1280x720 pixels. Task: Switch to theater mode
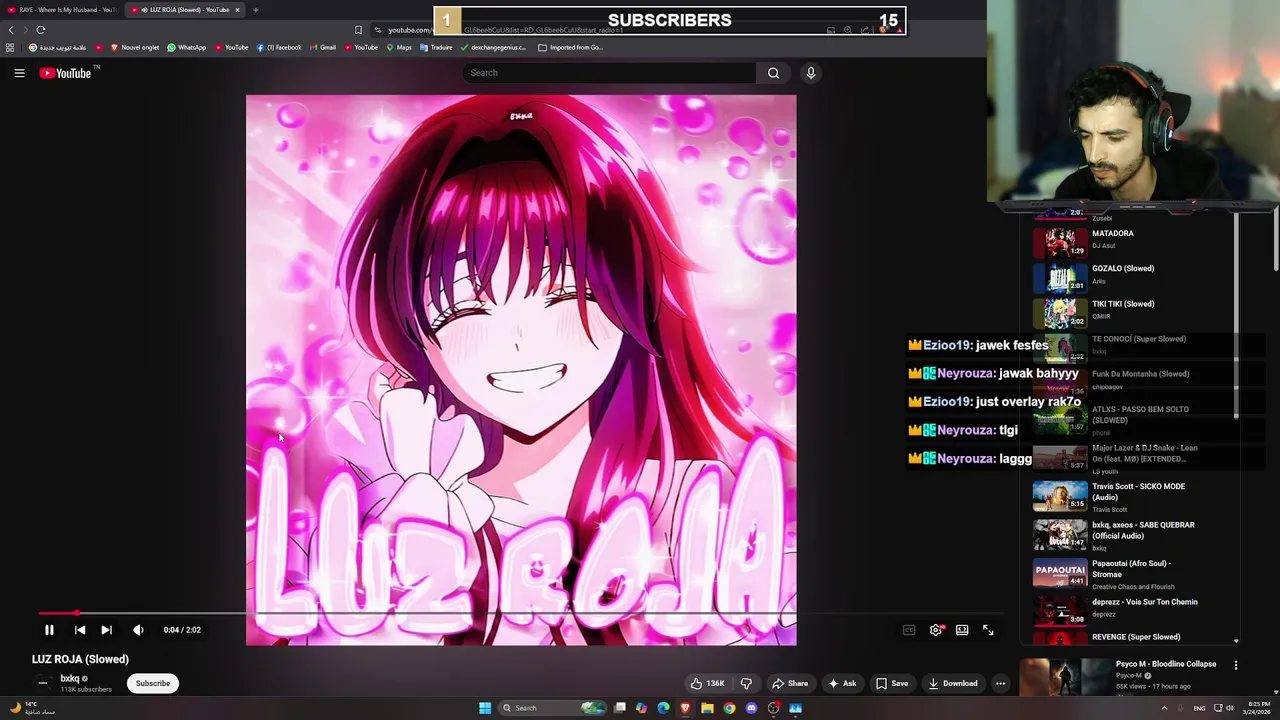point(962,630)
